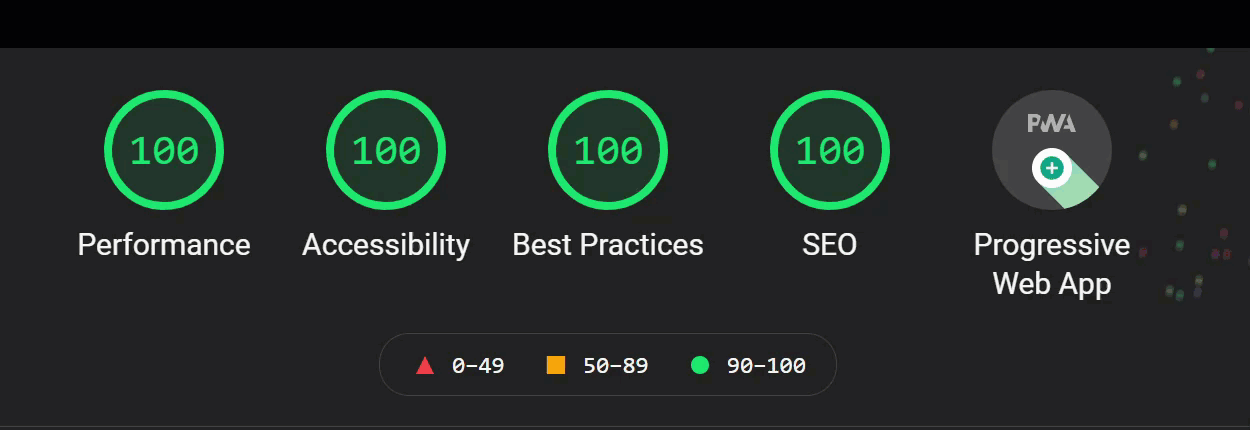Click the green plus badge on PWA icon

click(x=1051, y=168)
